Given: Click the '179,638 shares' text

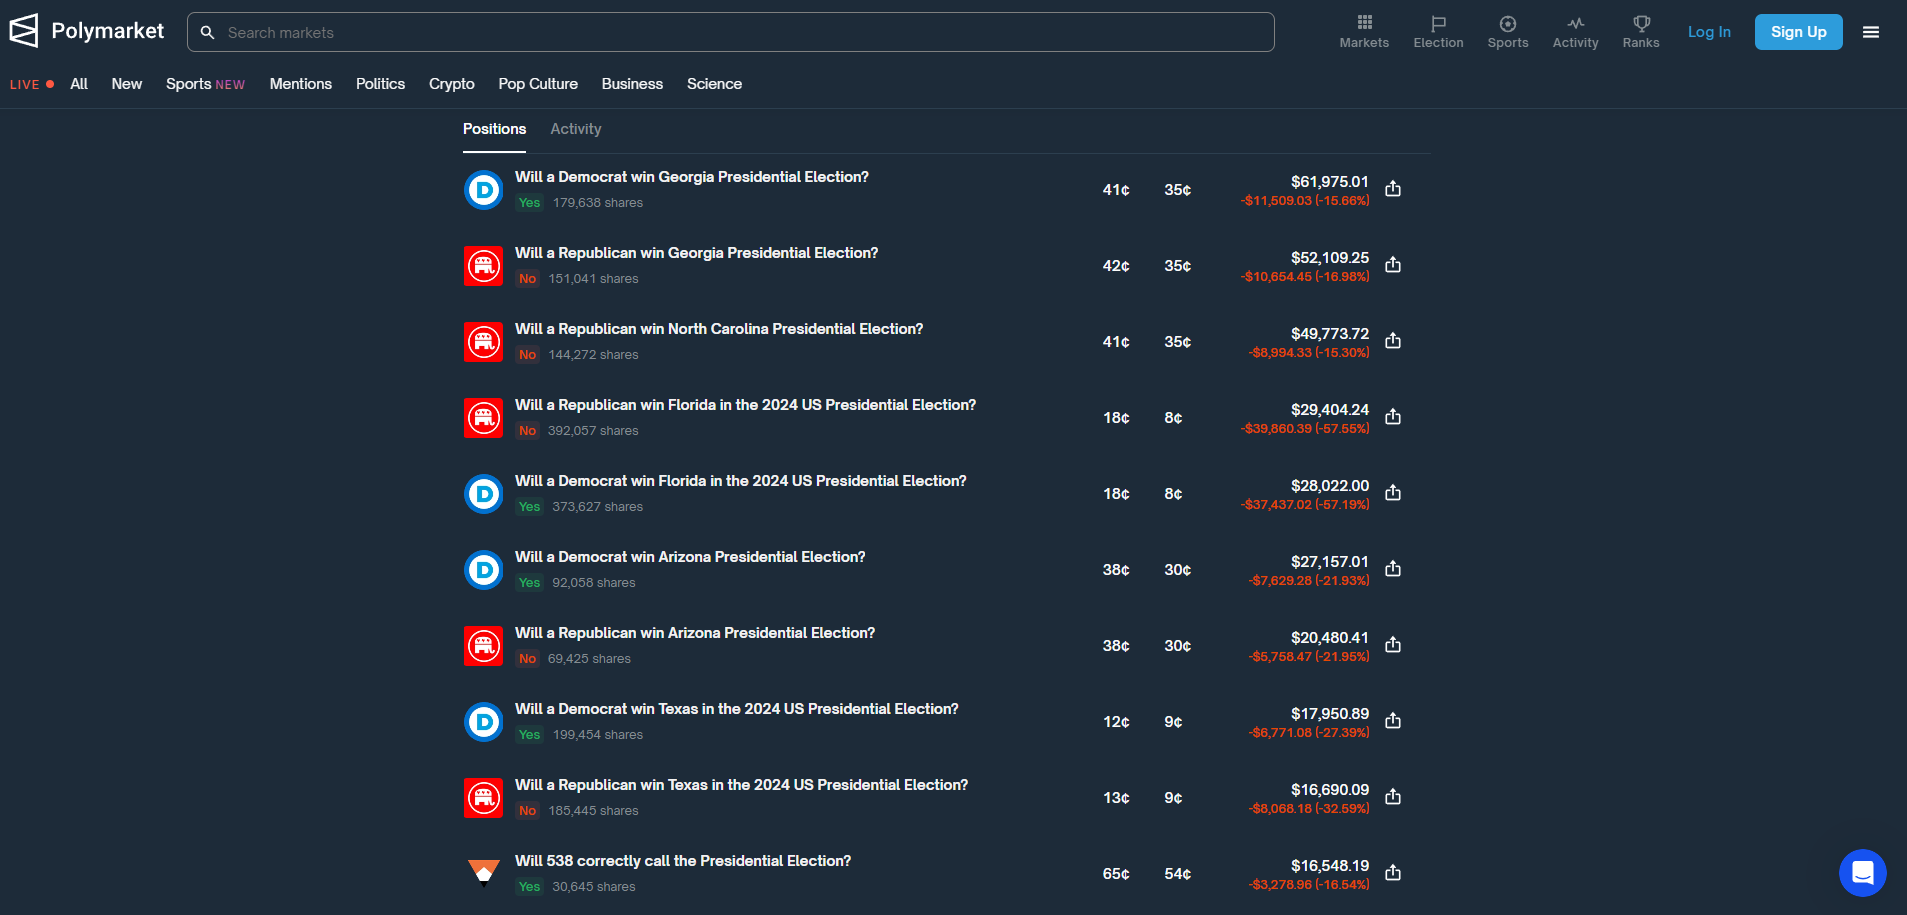Looking at the screenshot, I should click(598, 203).
